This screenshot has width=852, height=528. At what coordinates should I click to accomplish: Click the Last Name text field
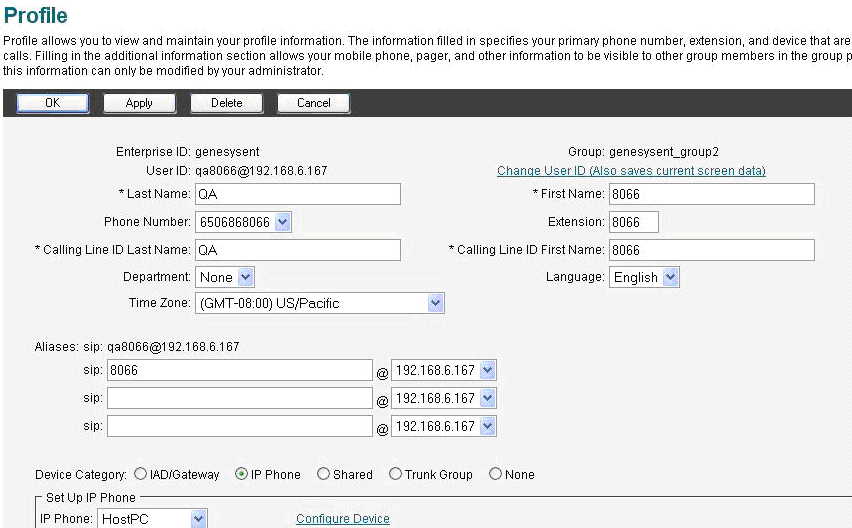pos(297,194)
